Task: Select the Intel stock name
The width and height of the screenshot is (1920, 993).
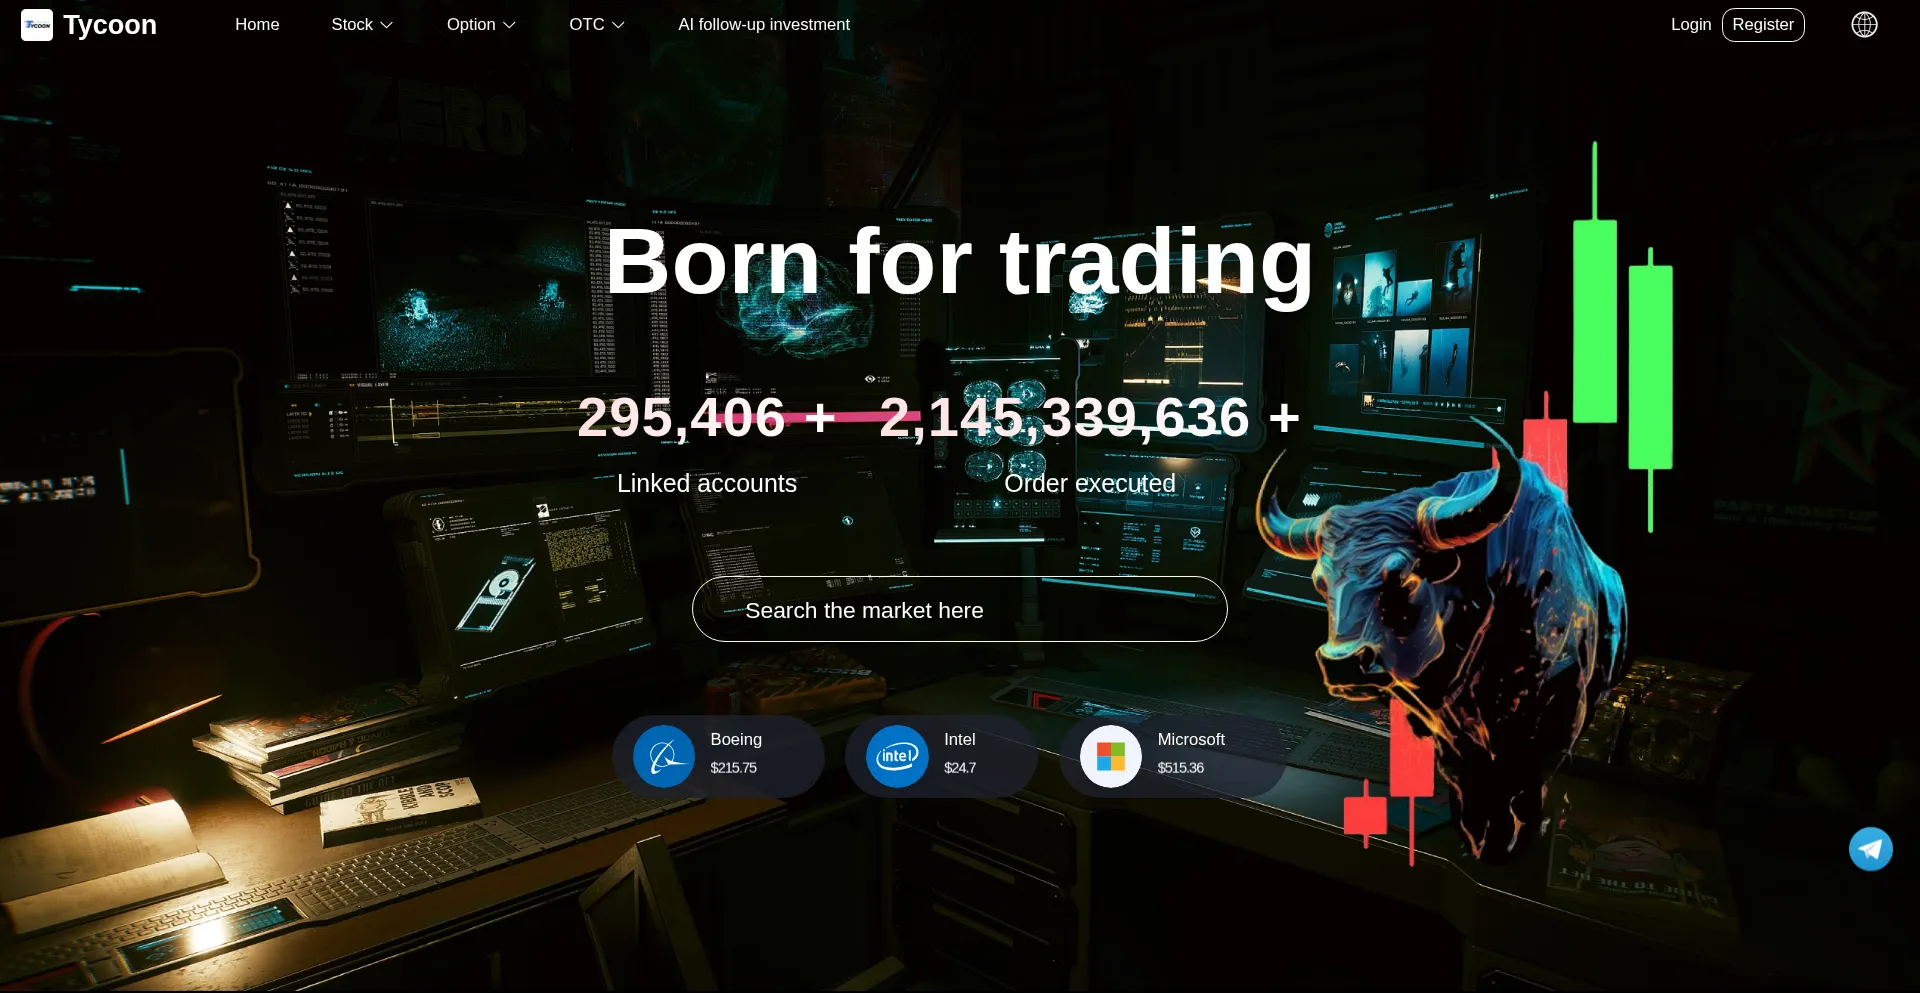Action: click(960, 740)
